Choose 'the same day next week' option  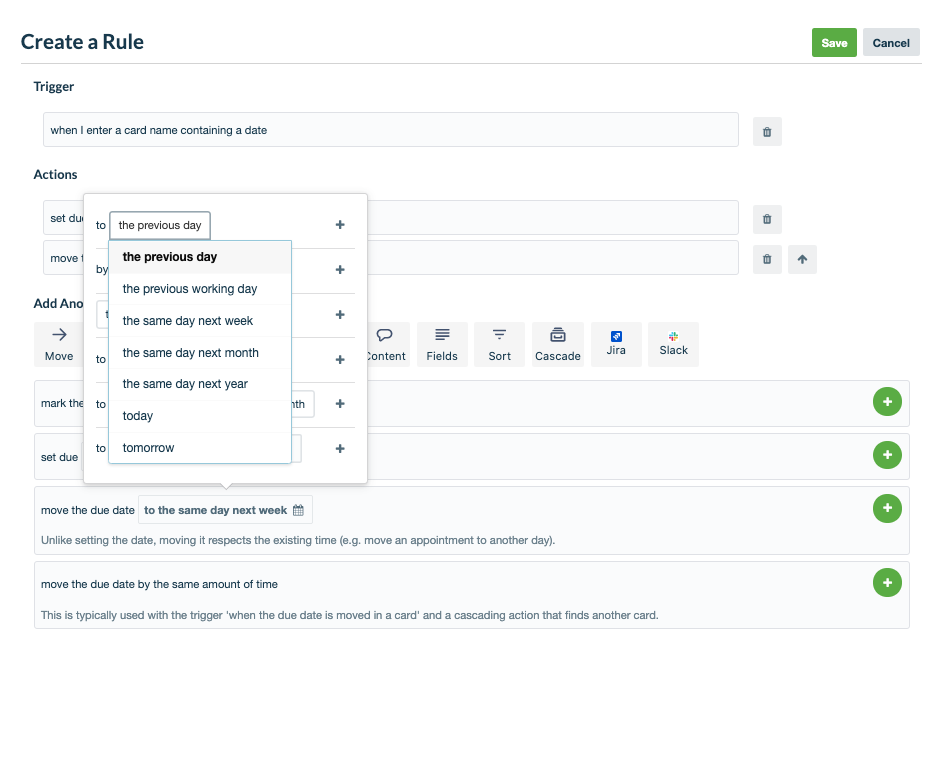tap(200, 321)
